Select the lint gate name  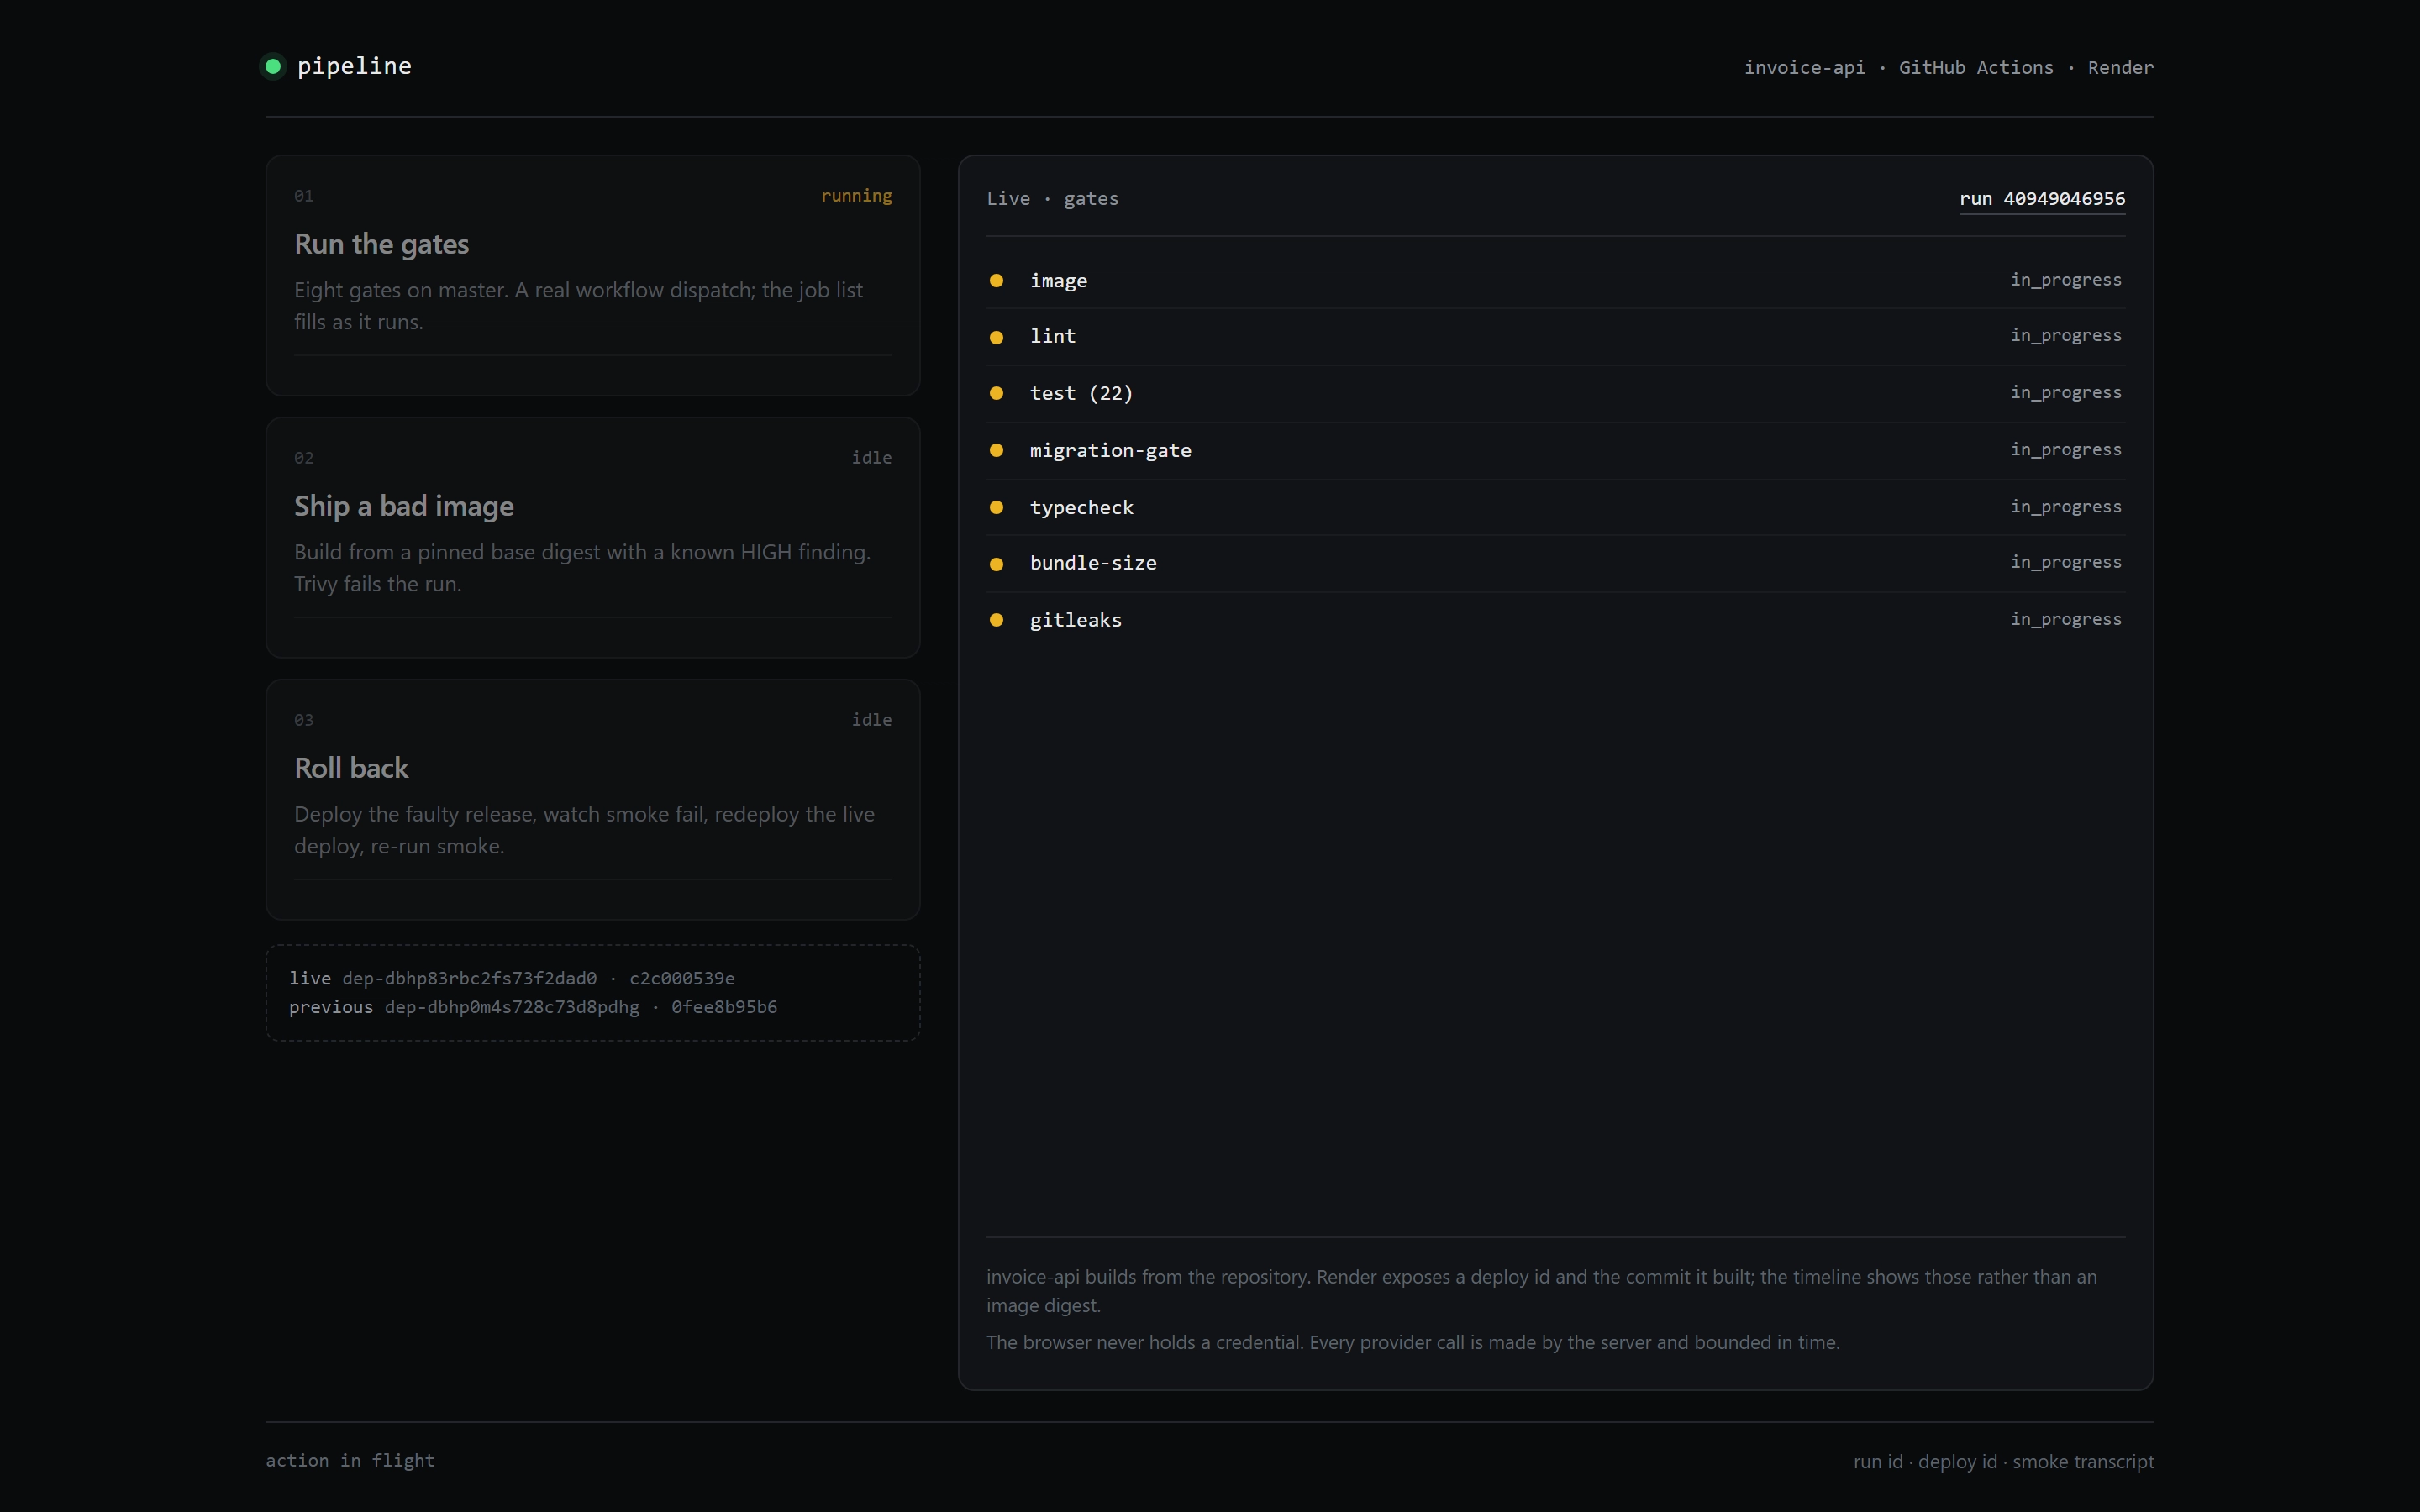pyautogui.click(x=1053, y=336)
